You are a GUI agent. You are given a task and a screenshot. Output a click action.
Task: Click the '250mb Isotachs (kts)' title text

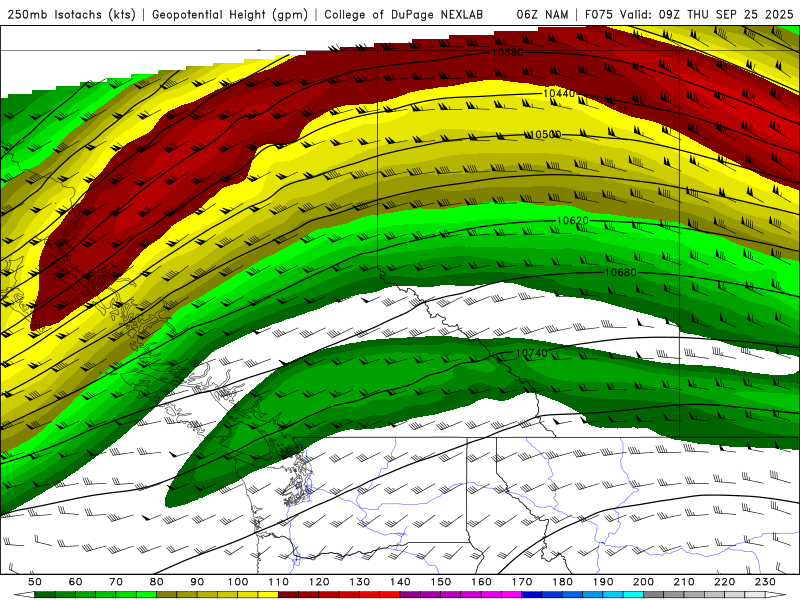[71, 15]
